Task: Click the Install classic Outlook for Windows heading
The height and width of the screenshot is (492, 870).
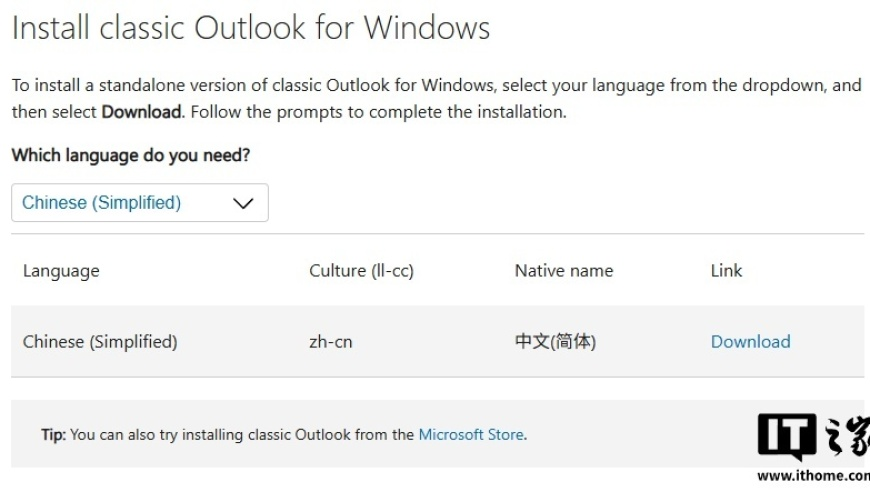Action: tap(251, 28)
